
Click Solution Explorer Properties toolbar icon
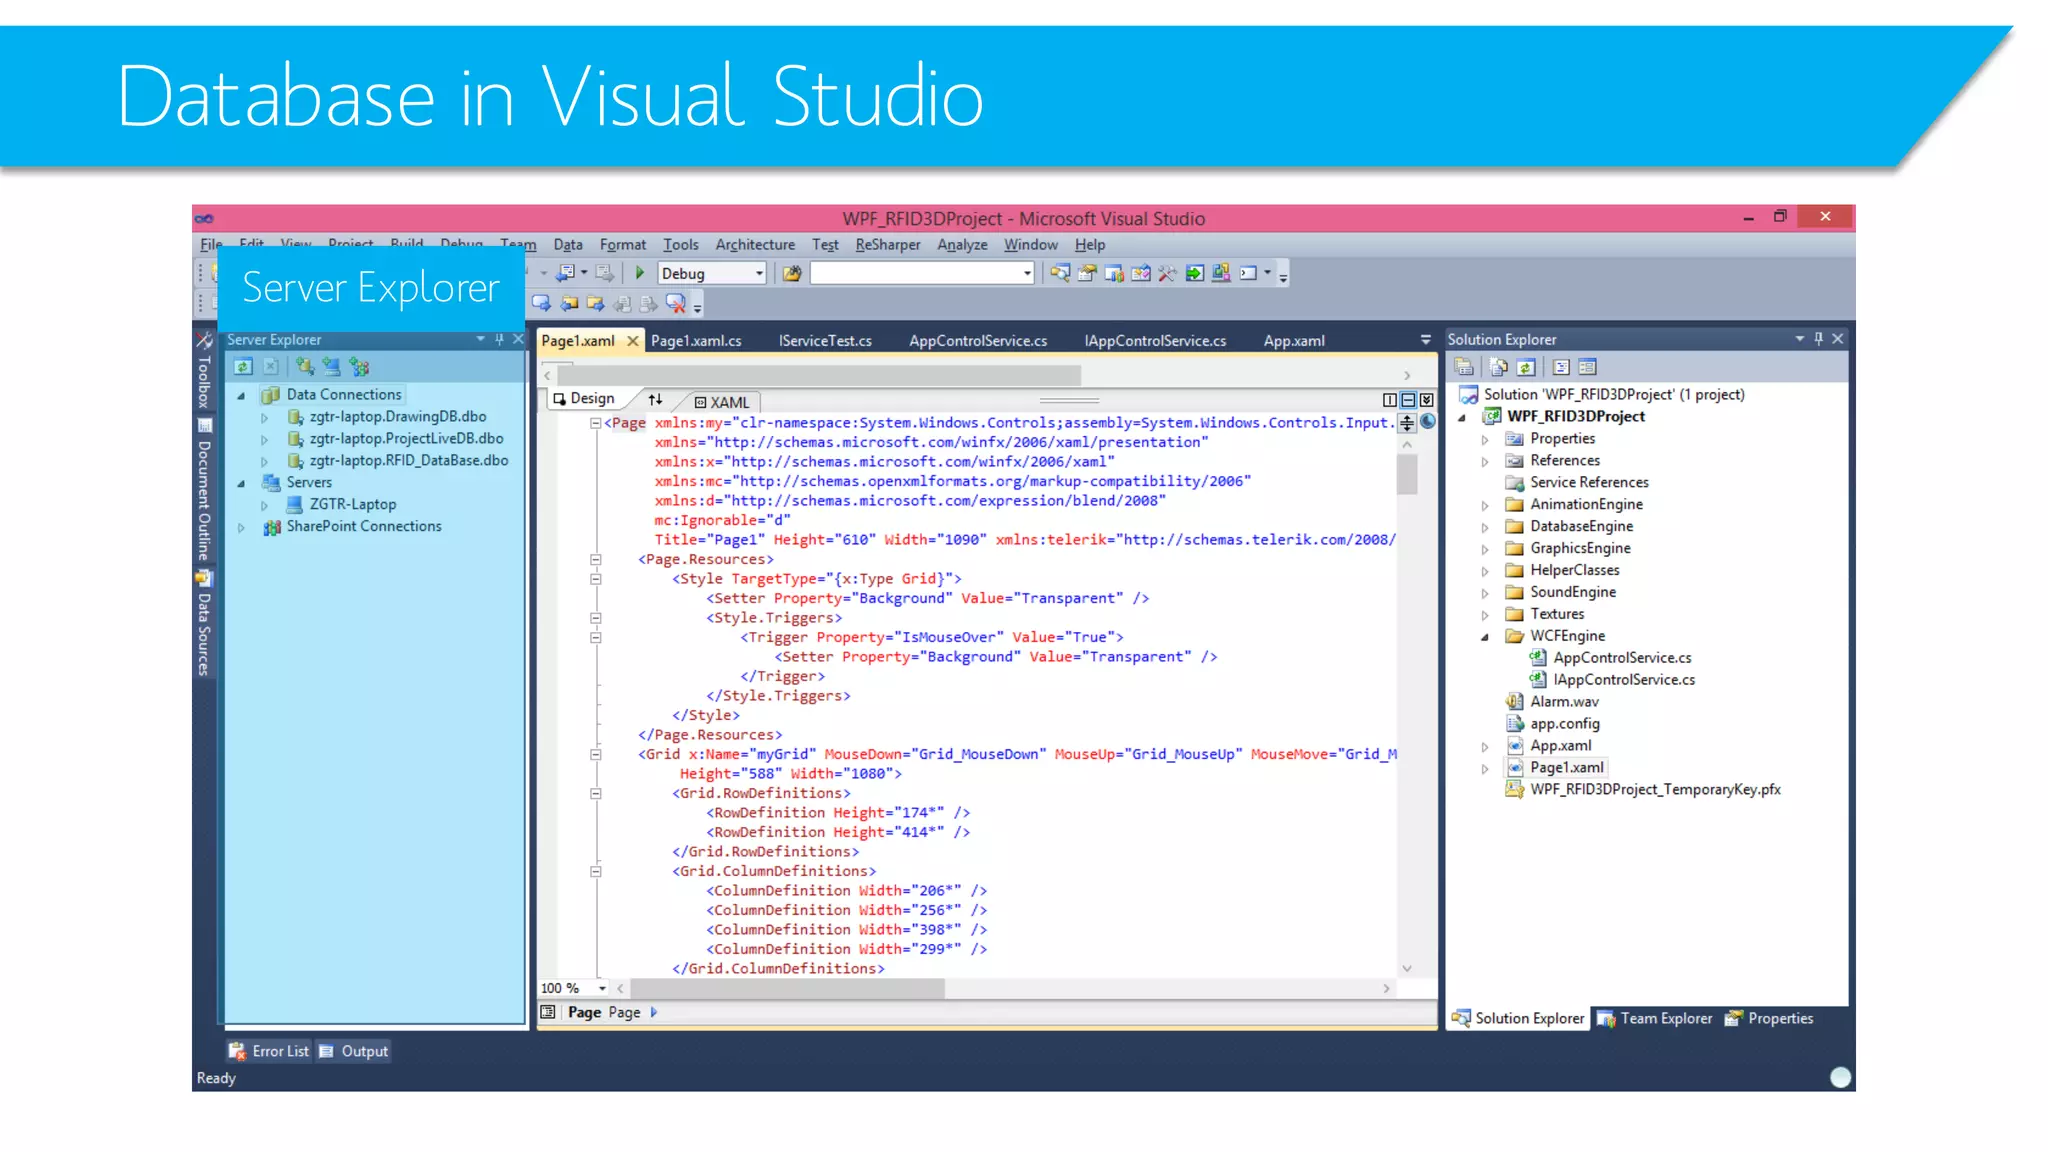(1464, 367)
